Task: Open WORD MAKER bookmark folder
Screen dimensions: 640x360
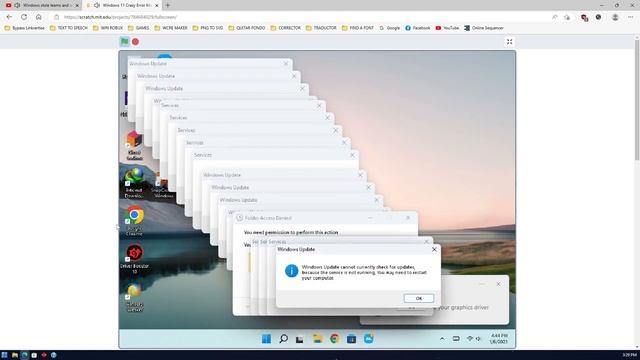Action: pos(171,28)
